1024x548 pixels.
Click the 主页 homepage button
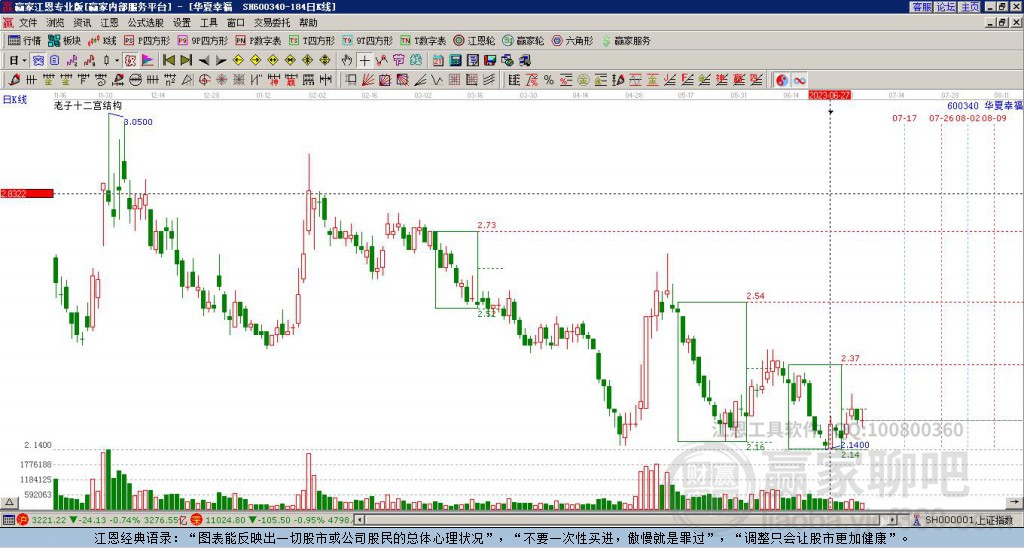point(970,7)
